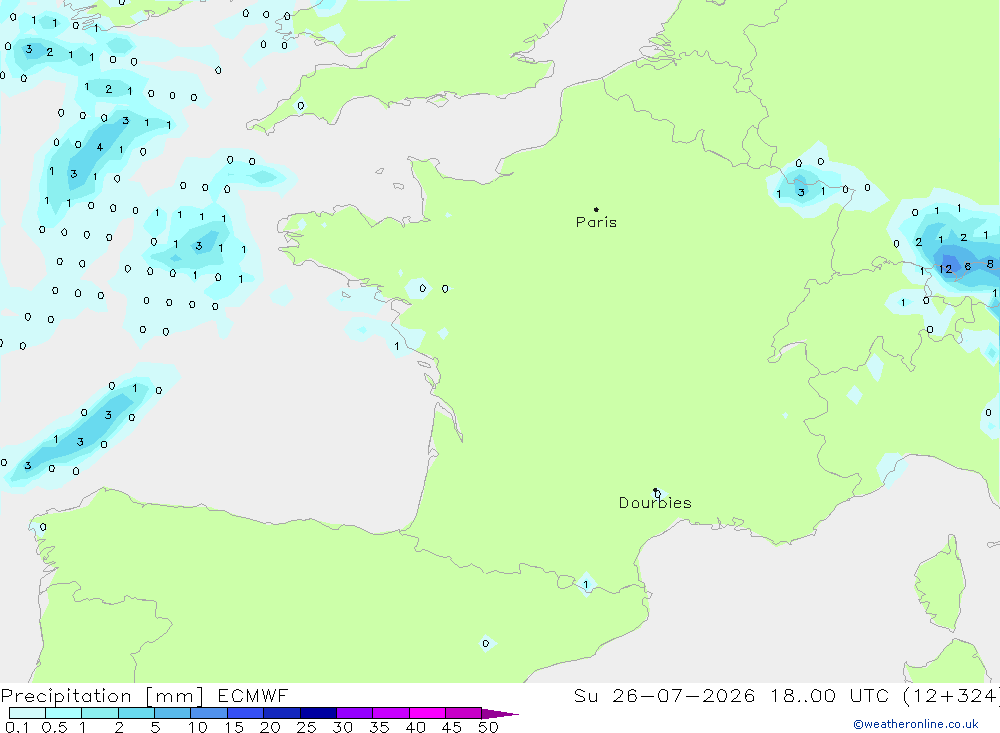
Task: Click the '1' value on the Pyrenees
Action: coord(585,584)
